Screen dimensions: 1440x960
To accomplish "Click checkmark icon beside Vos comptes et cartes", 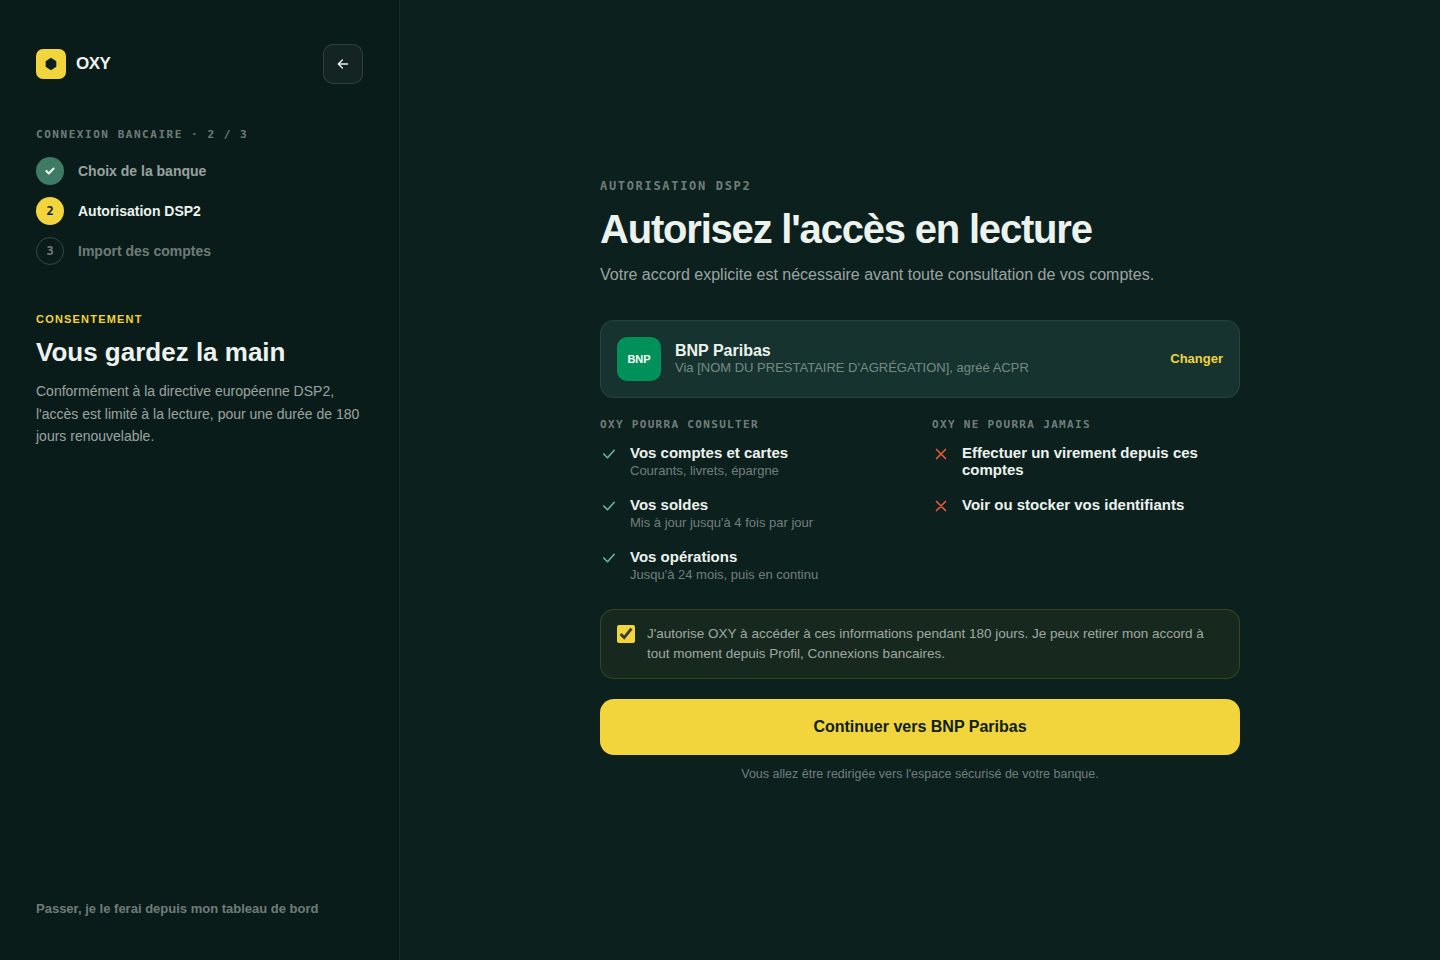I will [609, 454].
